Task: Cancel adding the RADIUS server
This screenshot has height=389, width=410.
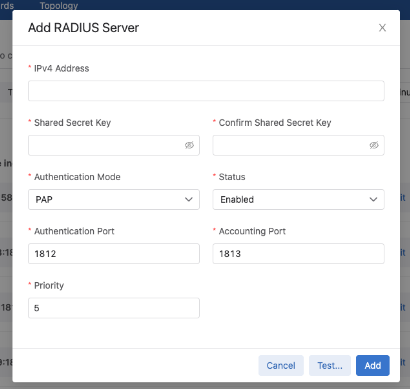Action: (281, 366)
